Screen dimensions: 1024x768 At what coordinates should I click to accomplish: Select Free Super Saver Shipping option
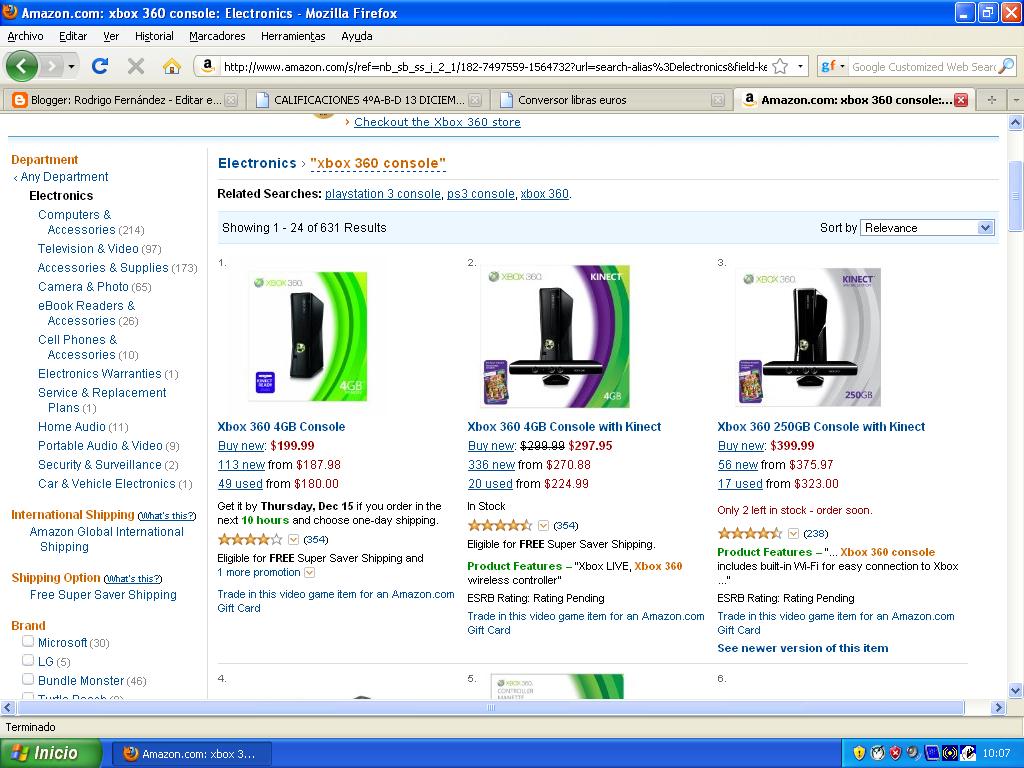[x=103, y=595]
